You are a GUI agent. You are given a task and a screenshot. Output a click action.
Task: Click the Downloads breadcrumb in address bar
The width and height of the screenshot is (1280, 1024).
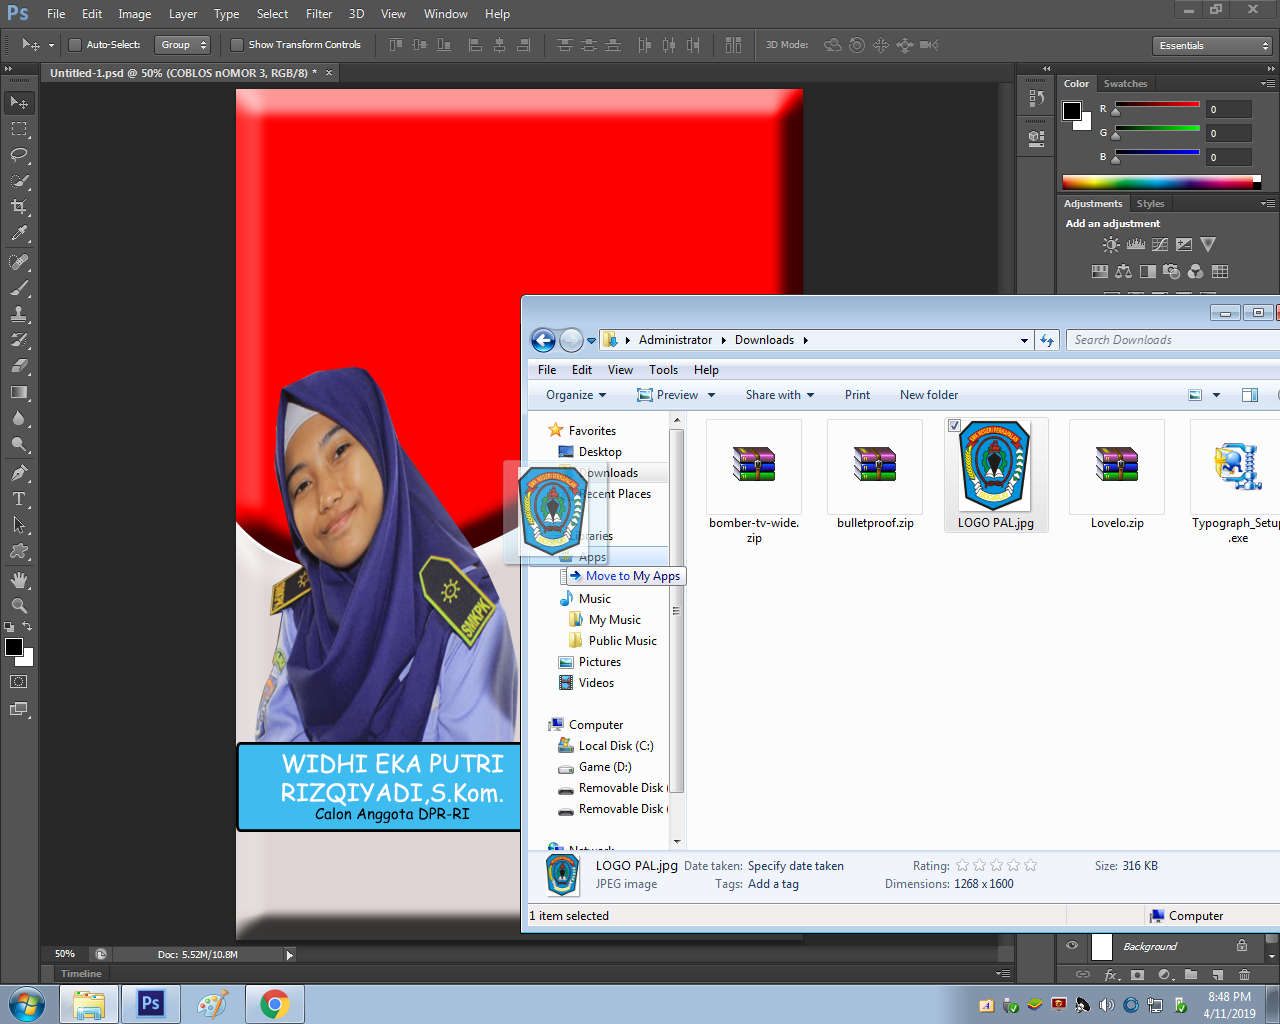coord(764,340)
